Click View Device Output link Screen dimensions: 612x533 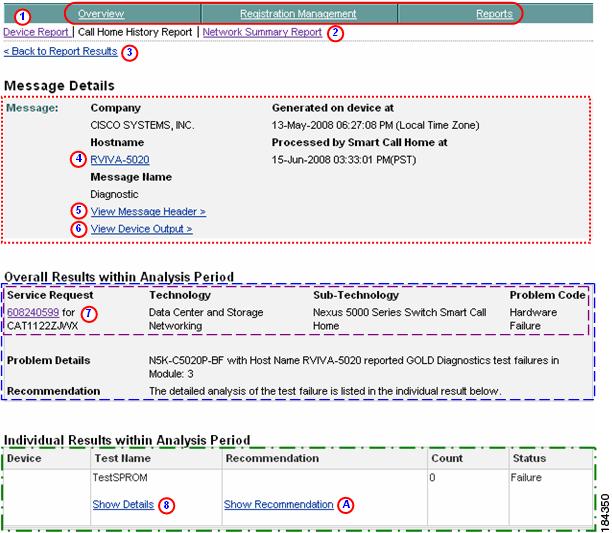point(141,229)
